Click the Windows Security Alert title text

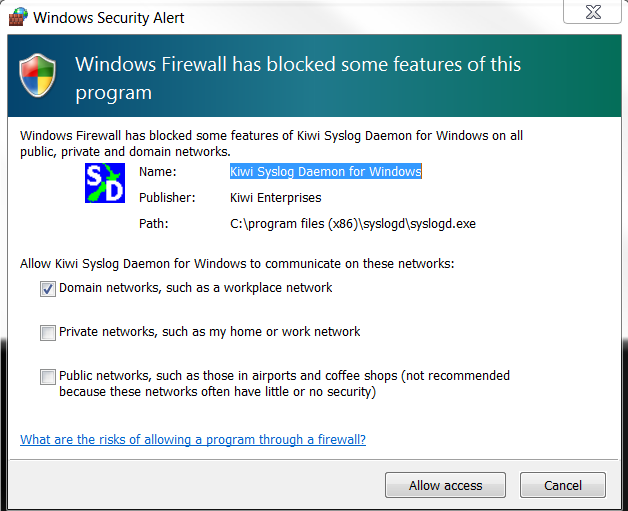tap(109, 17)
